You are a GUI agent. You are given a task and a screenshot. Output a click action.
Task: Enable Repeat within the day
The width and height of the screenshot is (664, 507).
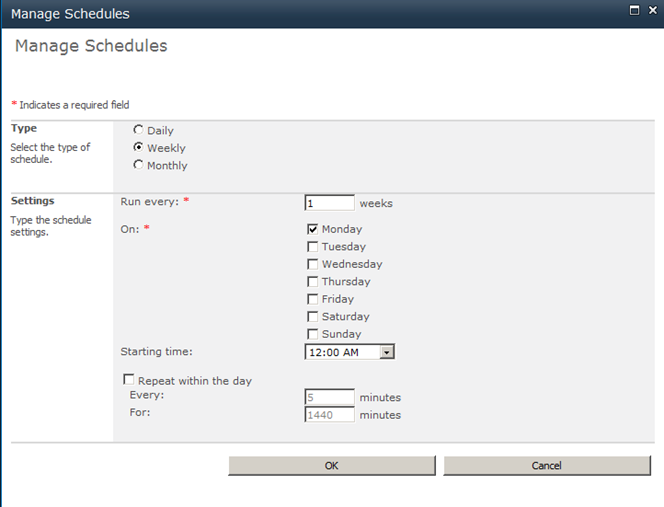(129, 379)
